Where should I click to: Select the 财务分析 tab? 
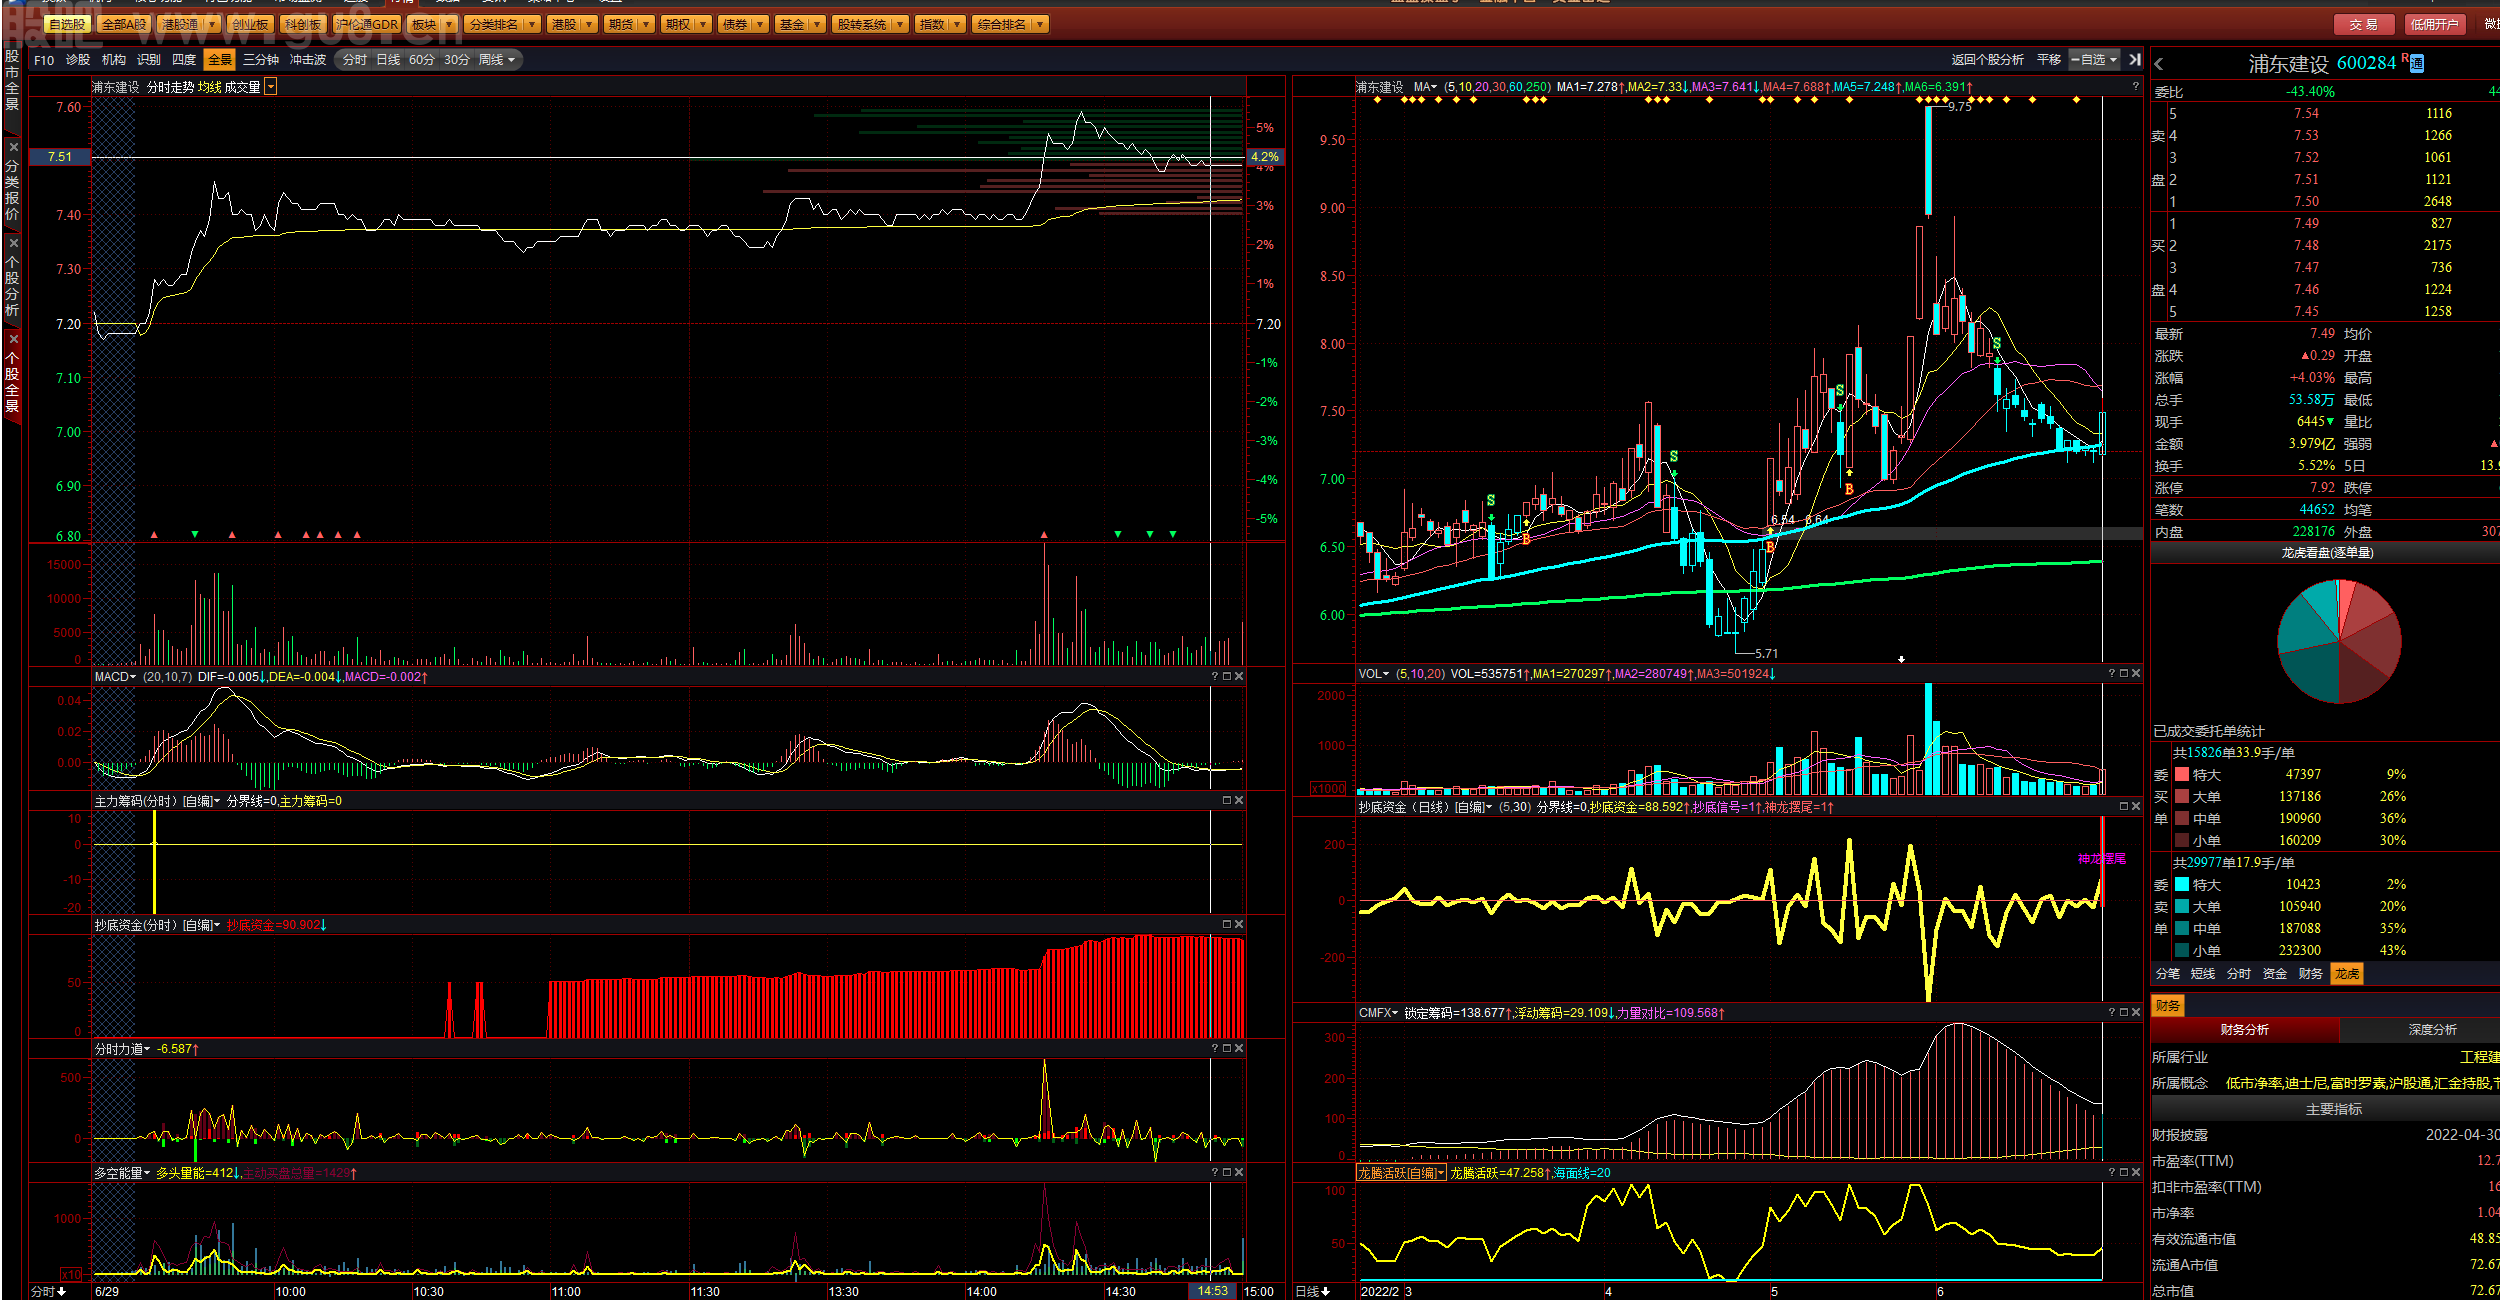(x=2244, y=1030)
